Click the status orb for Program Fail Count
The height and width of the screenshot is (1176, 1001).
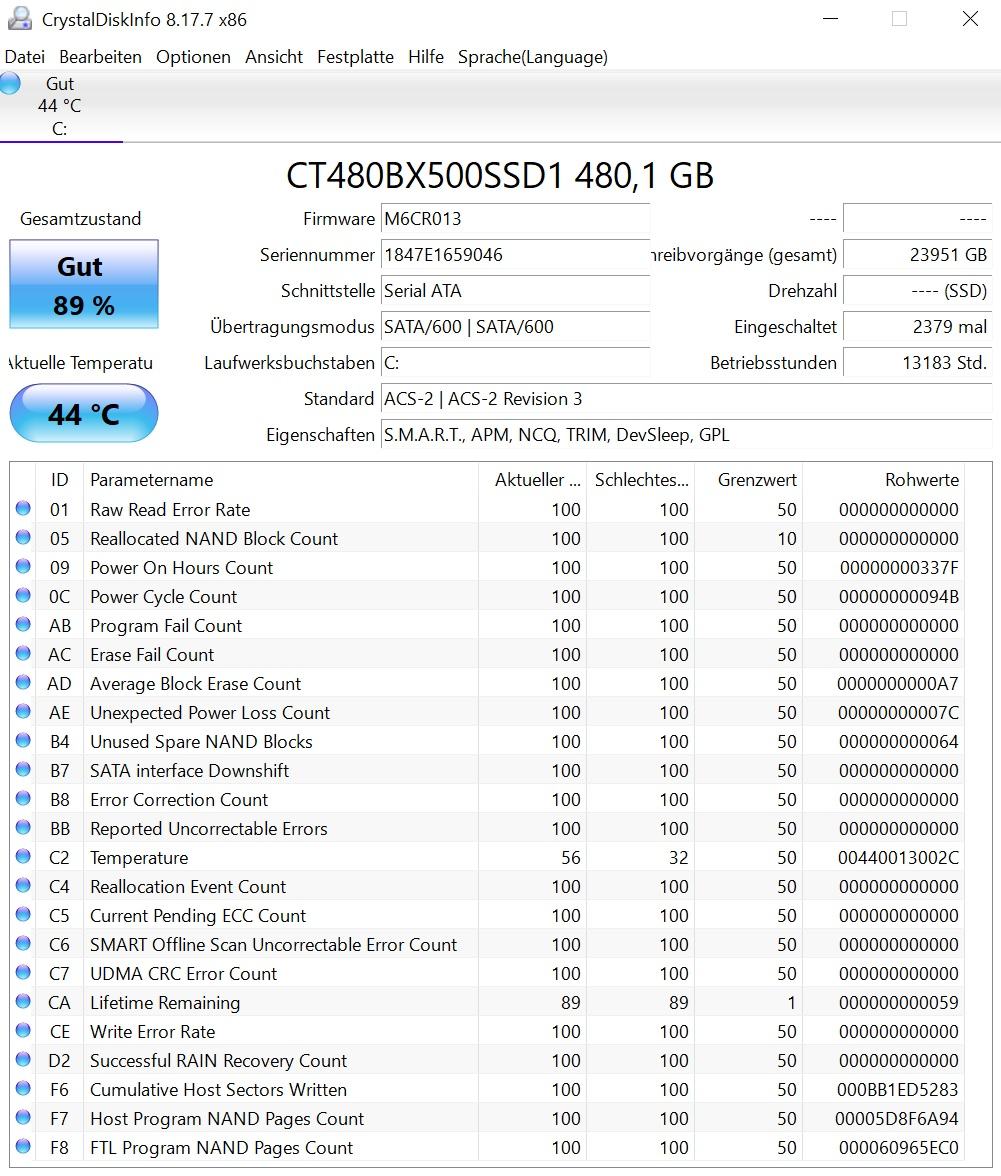click(23, 625)
